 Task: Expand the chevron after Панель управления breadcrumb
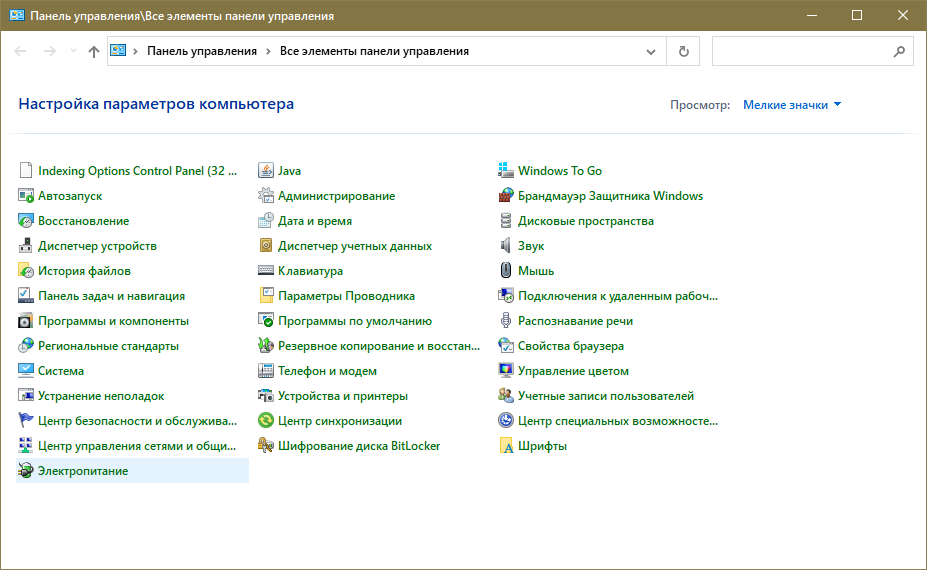[268, 51]
